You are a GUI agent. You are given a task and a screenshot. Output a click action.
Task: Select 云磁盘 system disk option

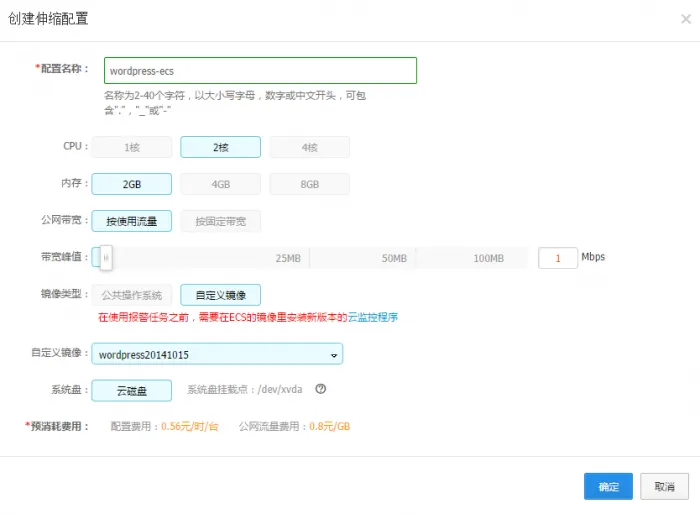(x=132, y=390)
